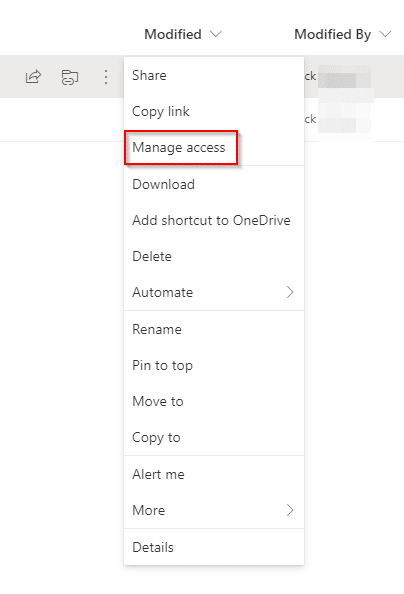Open the three-dot more actions icon
The width and height of the screenshot is (404, 594).
106,77
